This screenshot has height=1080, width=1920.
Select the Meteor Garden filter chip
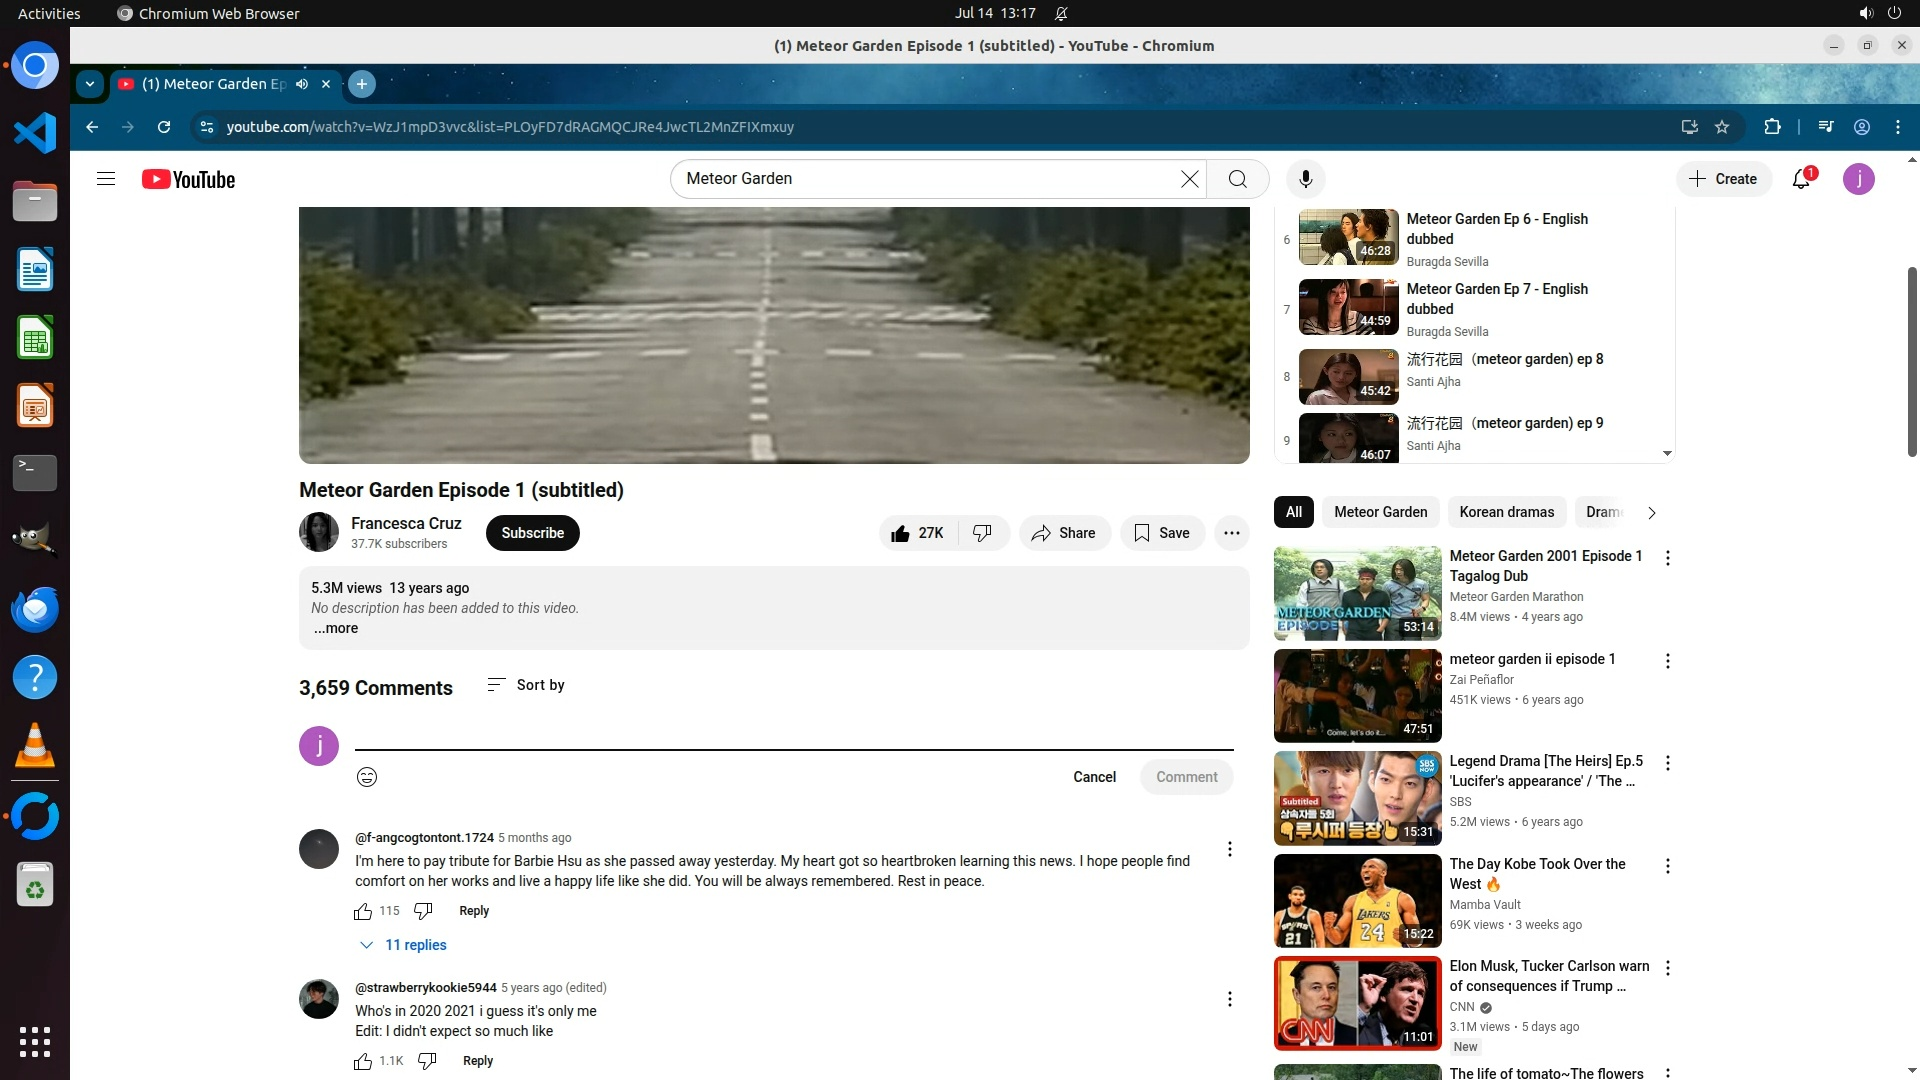(1380, 512)
